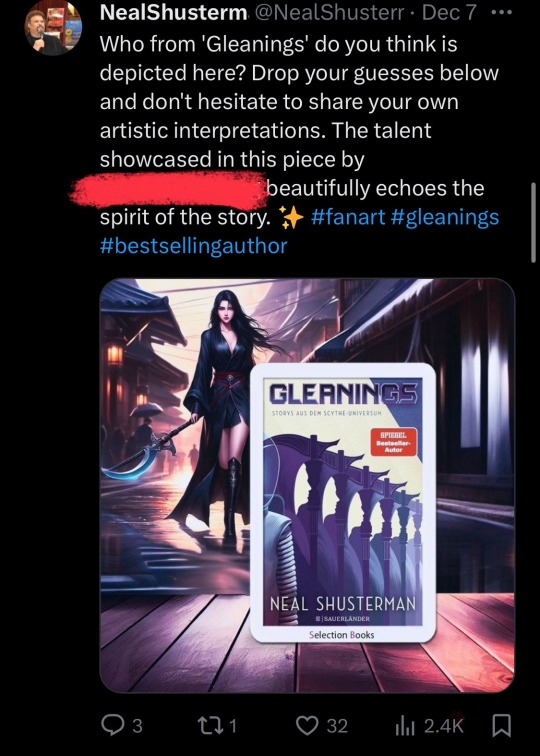Open the #bestsellingauthor hashtag
This screenshot has height=756, width=540.
[193, 246]
